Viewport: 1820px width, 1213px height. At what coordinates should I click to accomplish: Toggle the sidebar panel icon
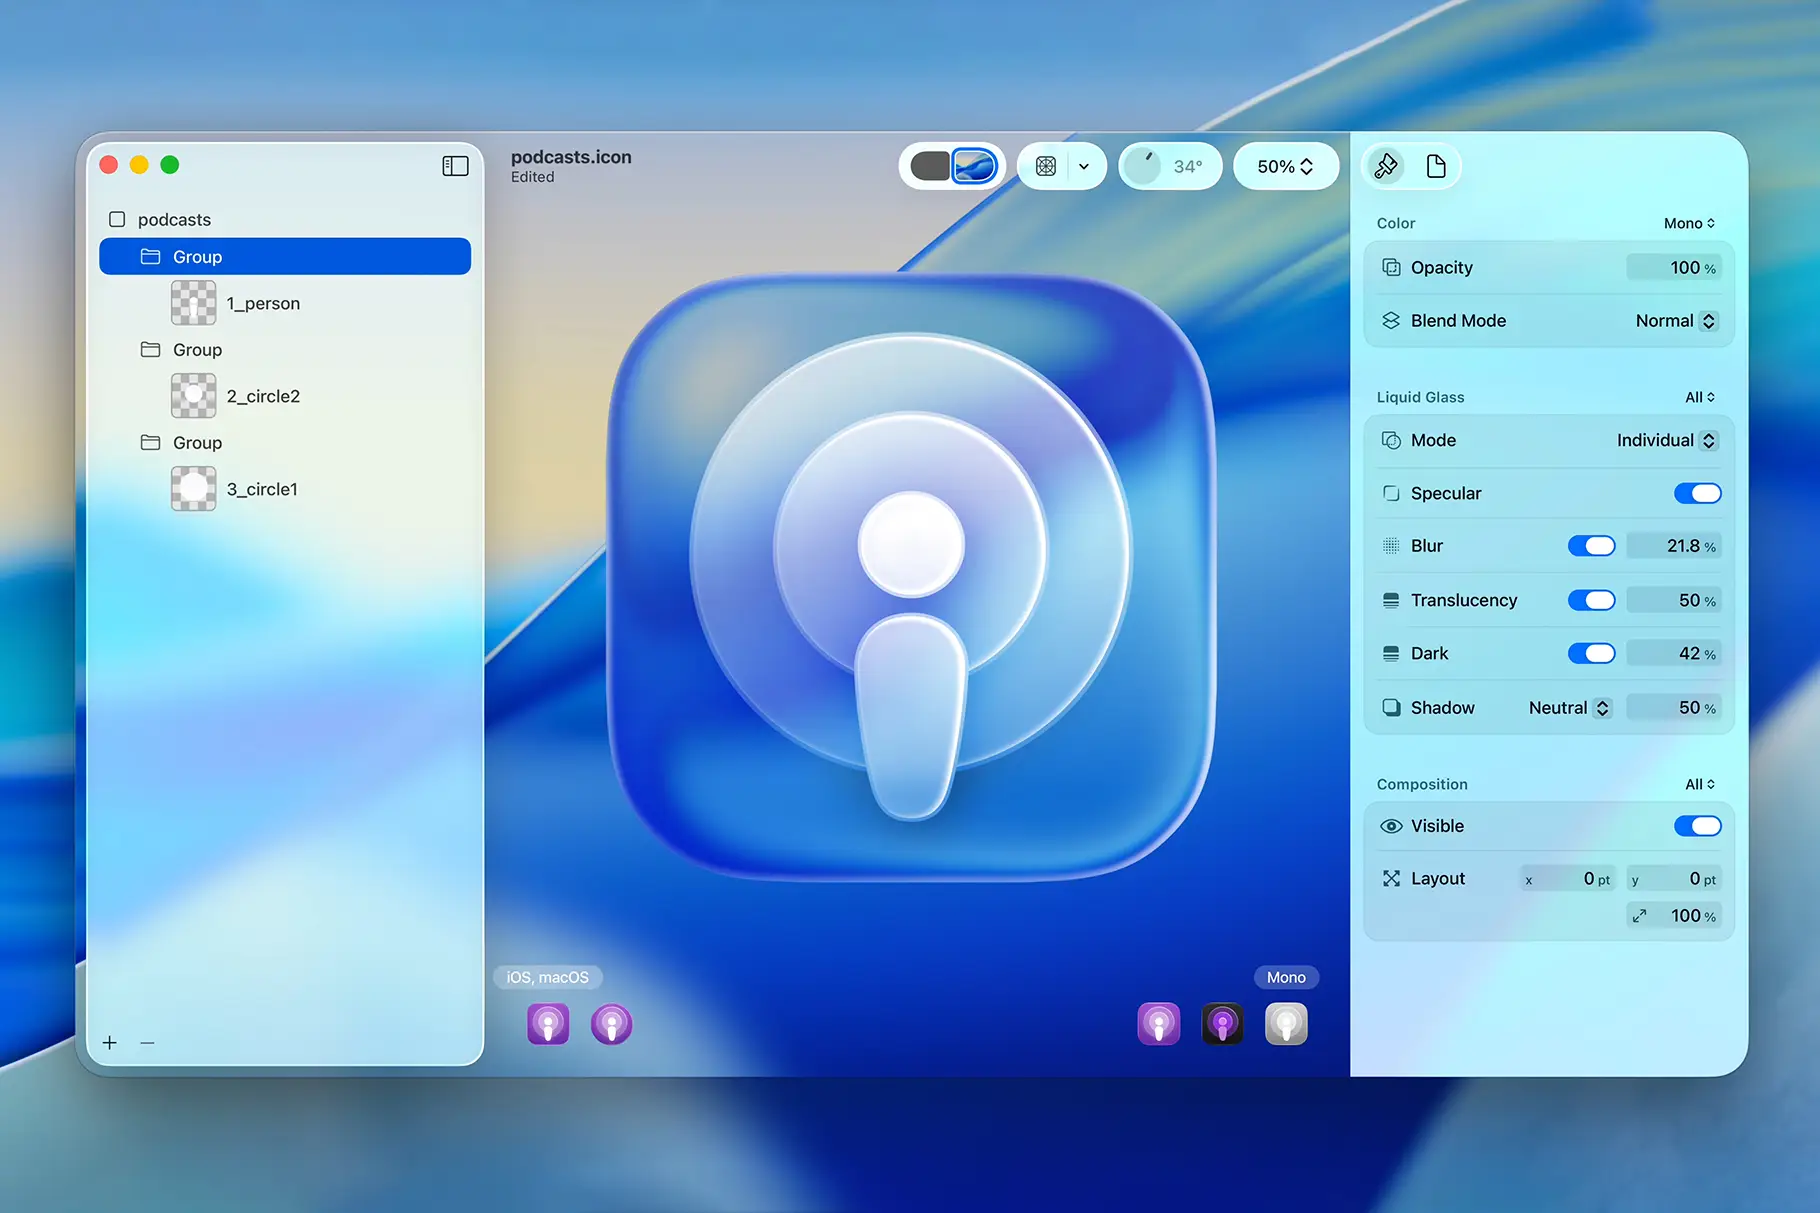point(455,166)
